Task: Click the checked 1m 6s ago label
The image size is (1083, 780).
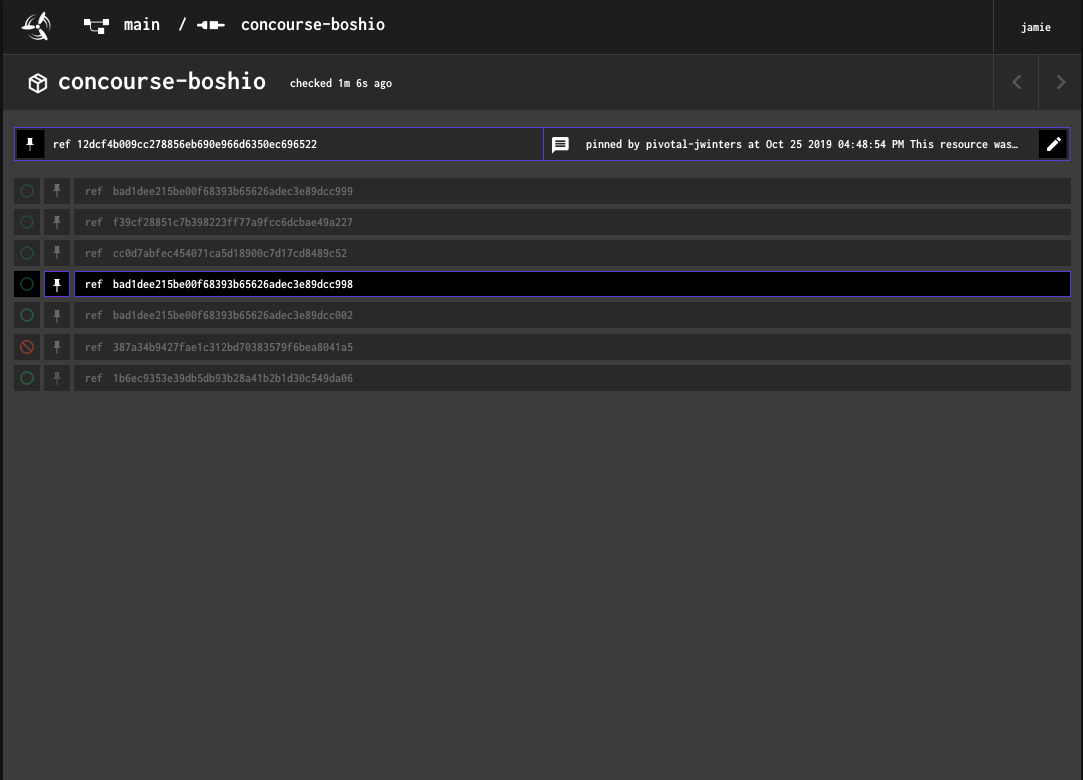Action: click(341, 84)
